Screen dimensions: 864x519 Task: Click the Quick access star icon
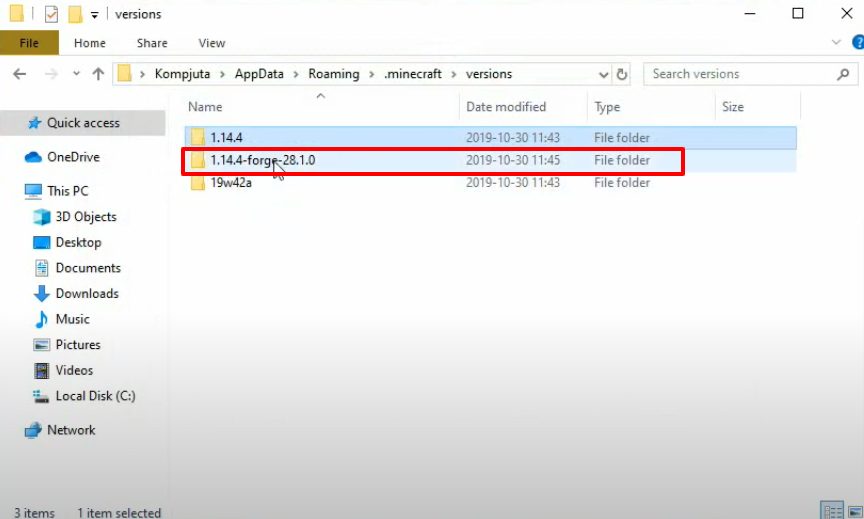(x=34, y=123)
